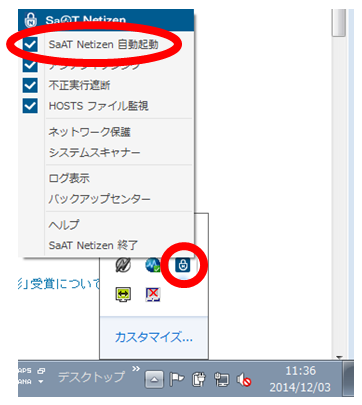Click the カスタマイズ... link

(x=154, y=337)
